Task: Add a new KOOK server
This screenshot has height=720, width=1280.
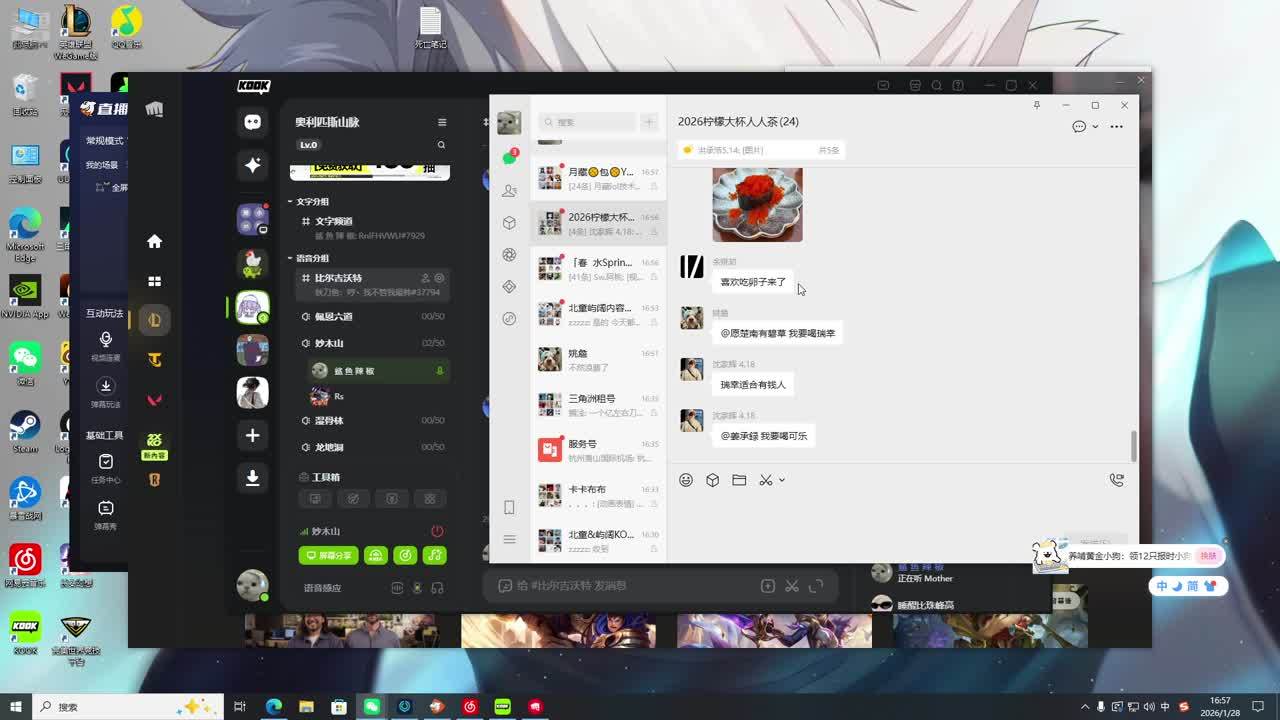Action: pos(252,435)
